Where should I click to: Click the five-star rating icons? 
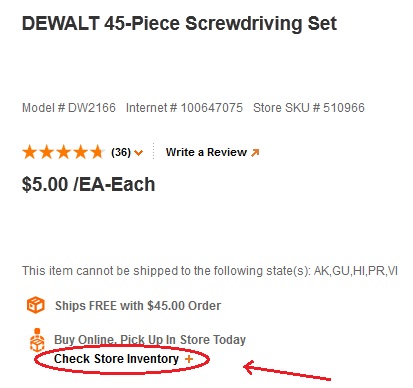click(63, 152)
